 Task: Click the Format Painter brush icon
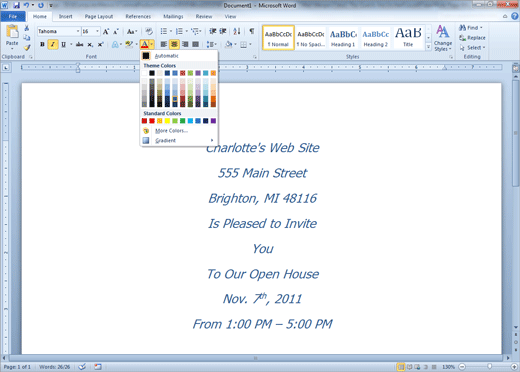[27, 48]
